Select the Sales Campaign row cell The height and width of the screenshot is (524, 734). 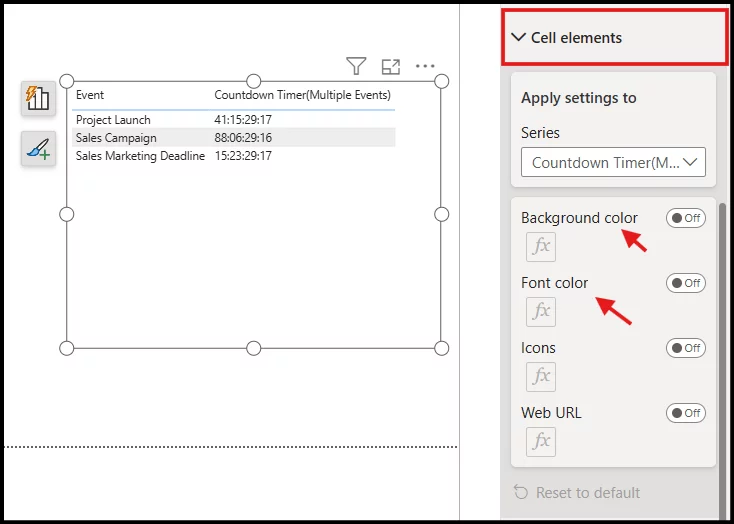pyautogui.click(x=116, y=138)
